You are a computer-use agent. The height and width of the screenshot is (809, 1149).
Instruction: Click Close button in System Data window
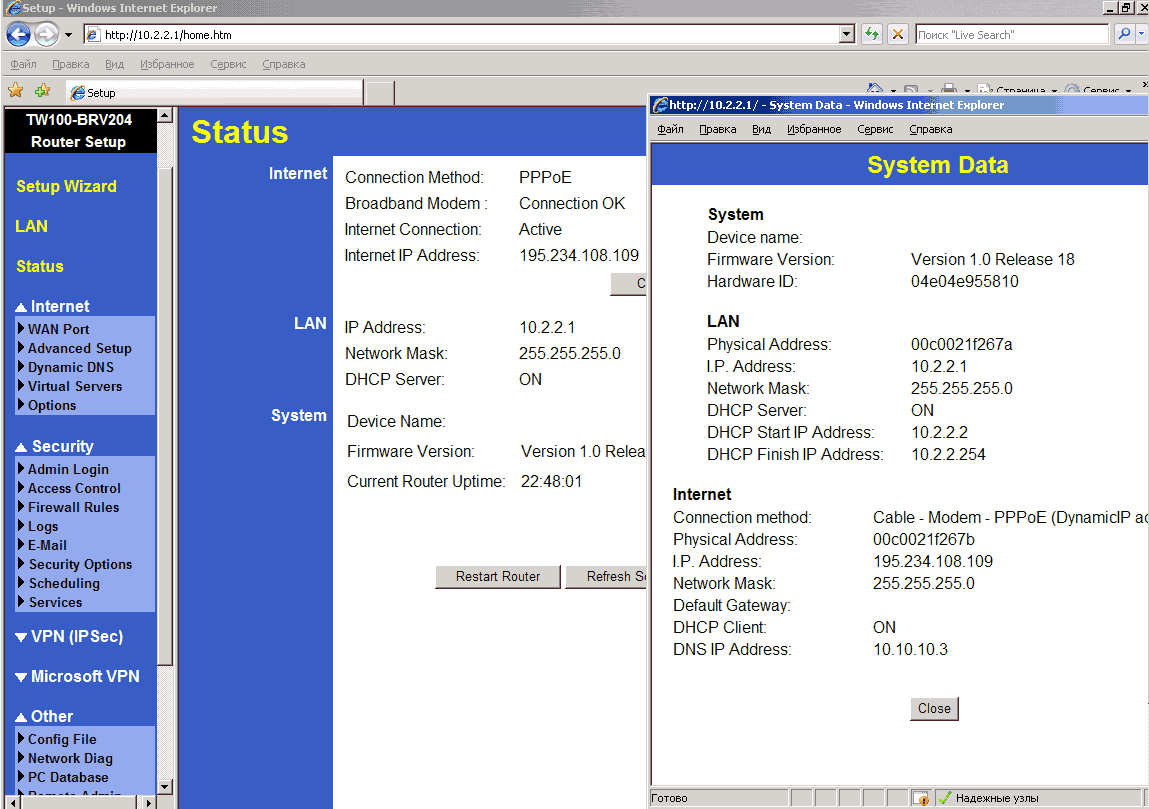[934, 709]
